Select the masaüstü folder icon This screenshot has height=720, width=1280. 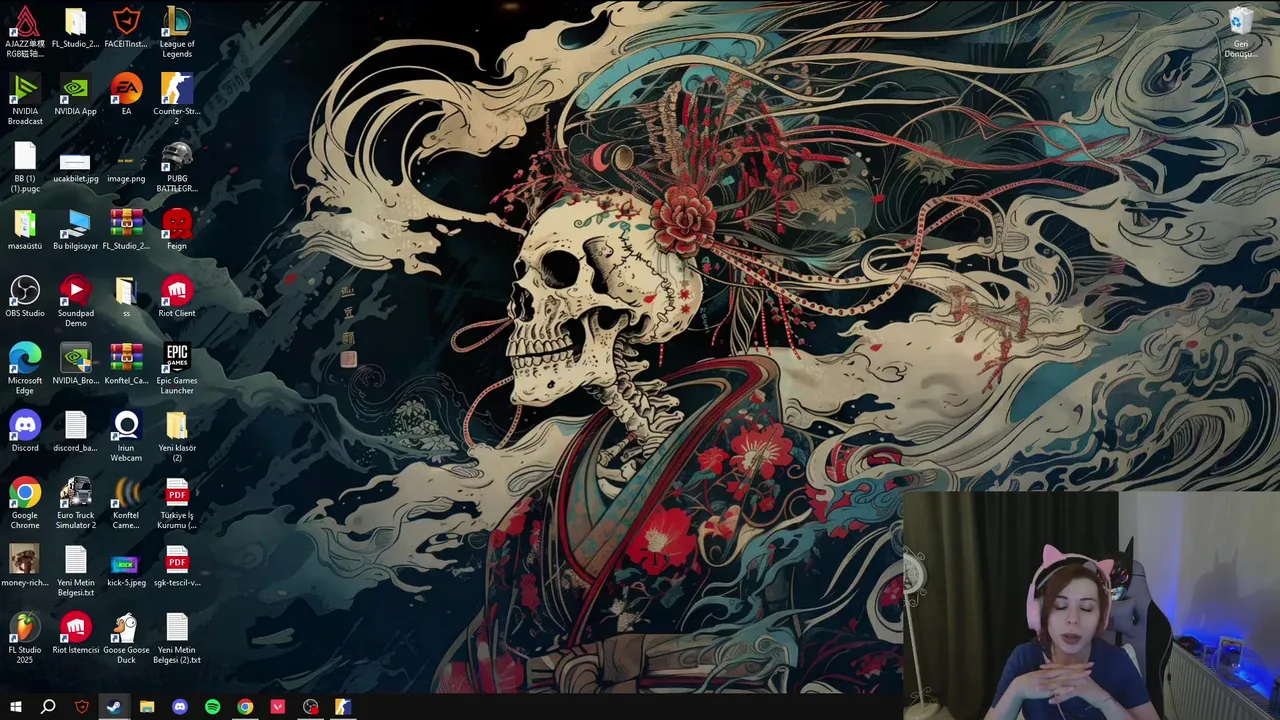[x=25, y=229]
